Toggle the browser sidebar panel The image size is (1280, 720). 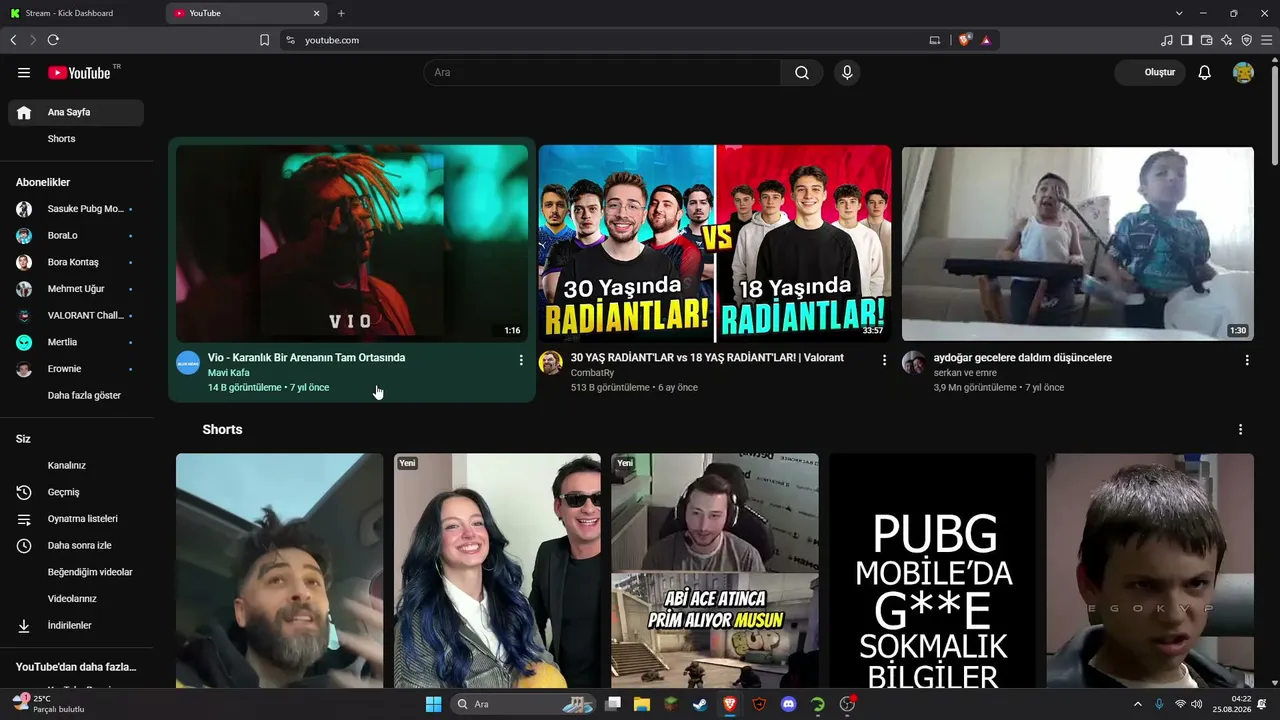1186,40
